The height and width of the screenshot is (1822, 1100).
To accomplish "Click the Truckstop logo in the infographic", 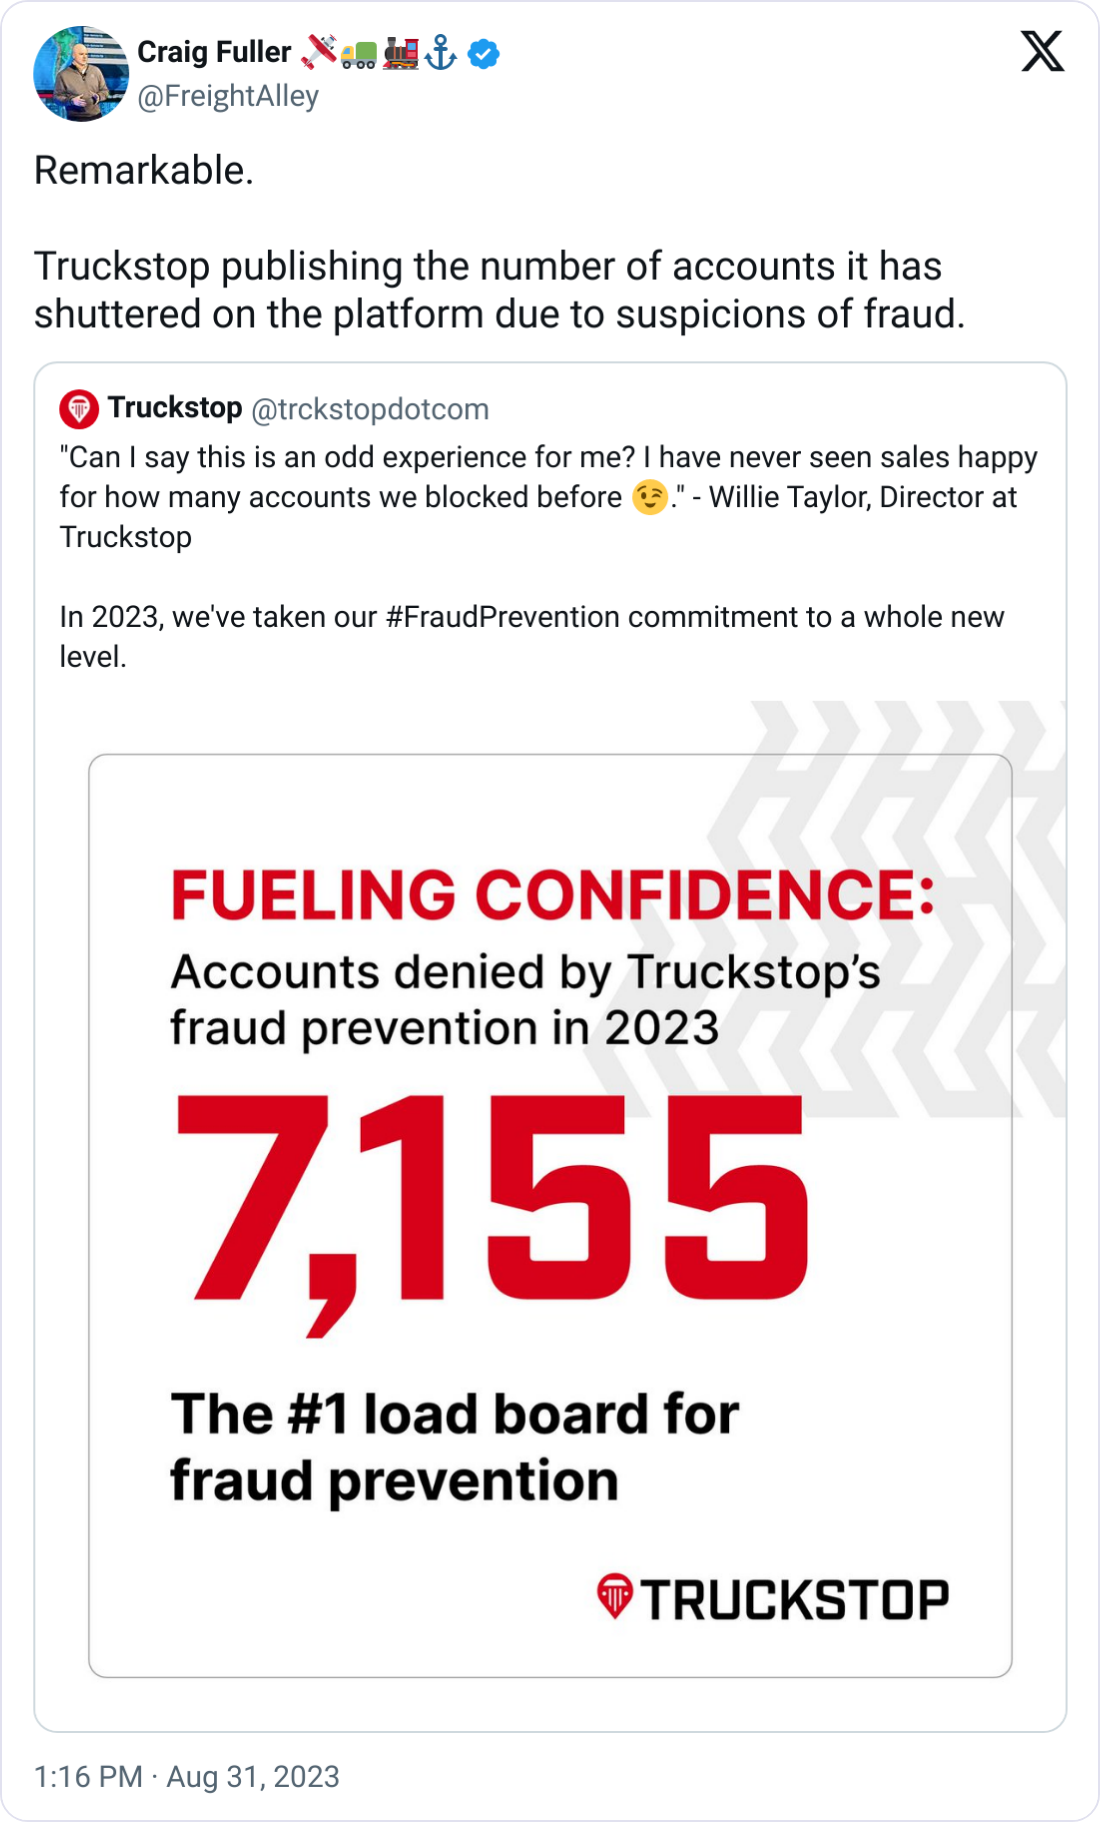I will pos(772,1598).
